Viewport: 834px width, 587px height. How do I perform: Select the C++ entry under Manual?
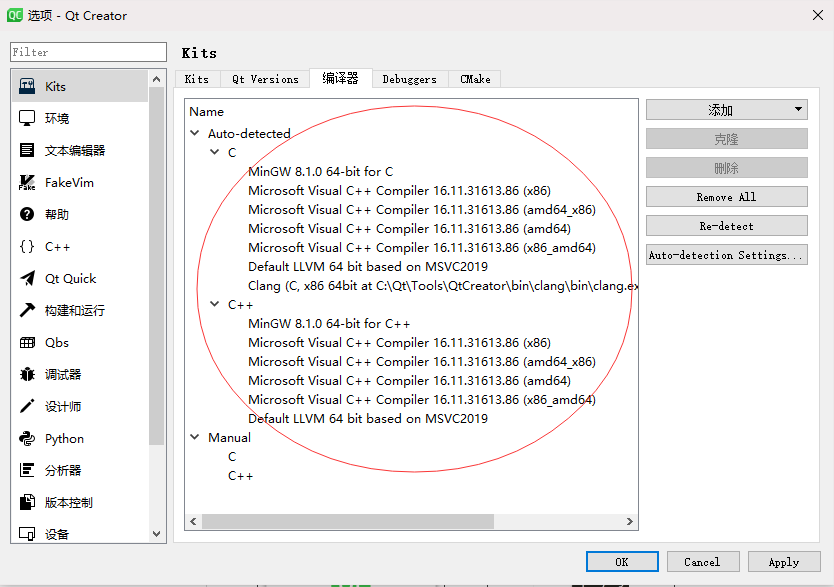(x=240, y=476)
